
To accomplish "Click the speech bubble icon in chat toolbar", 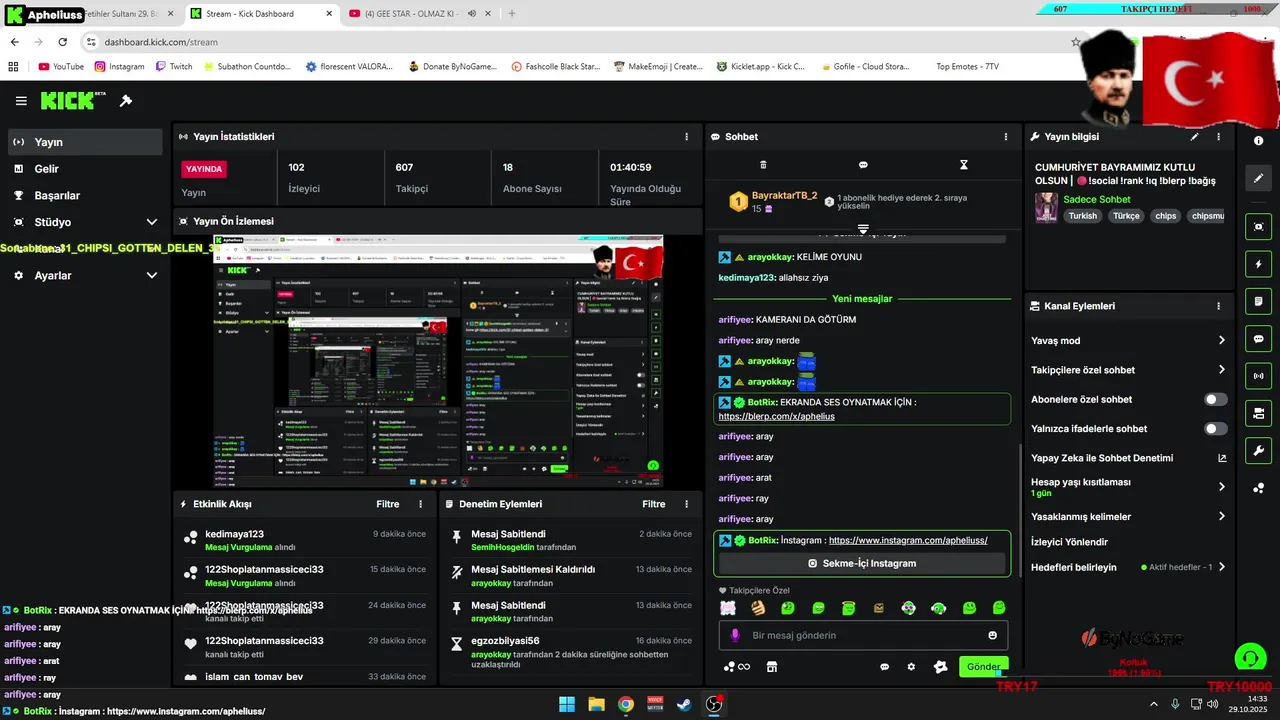I will 863,165.
